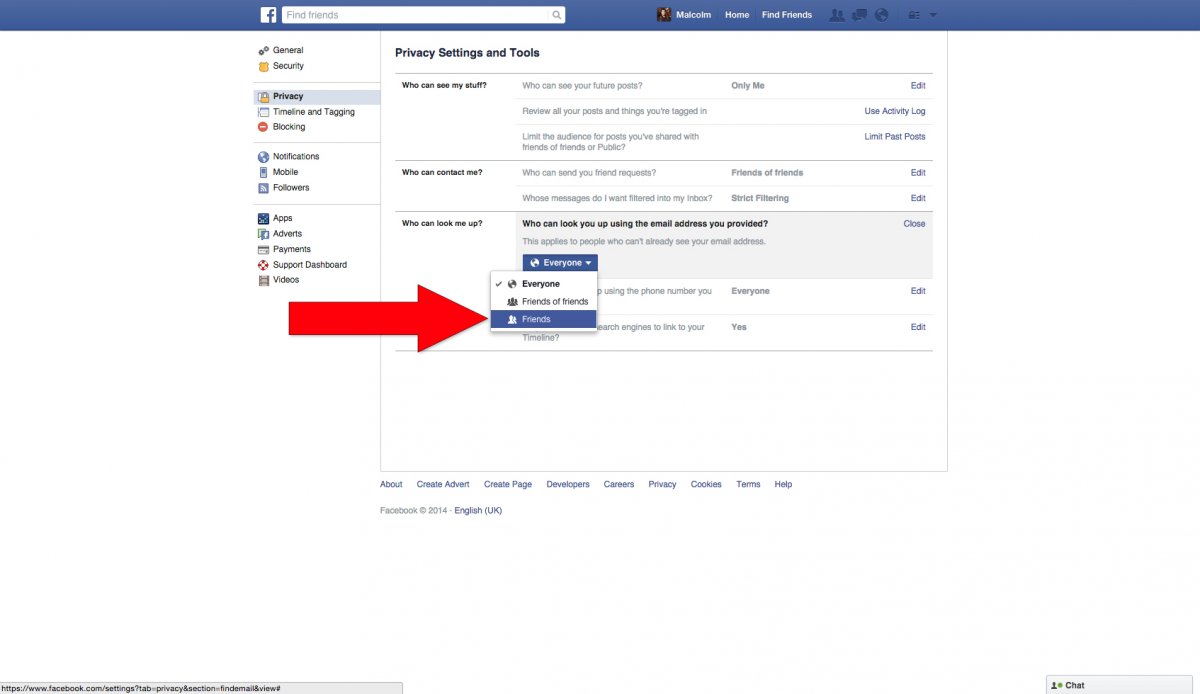This screenshot has width=1200, height=694.
Task: Click the Timeline and Tagging icon
Action: pyautogui.click(x=263, y=112)
